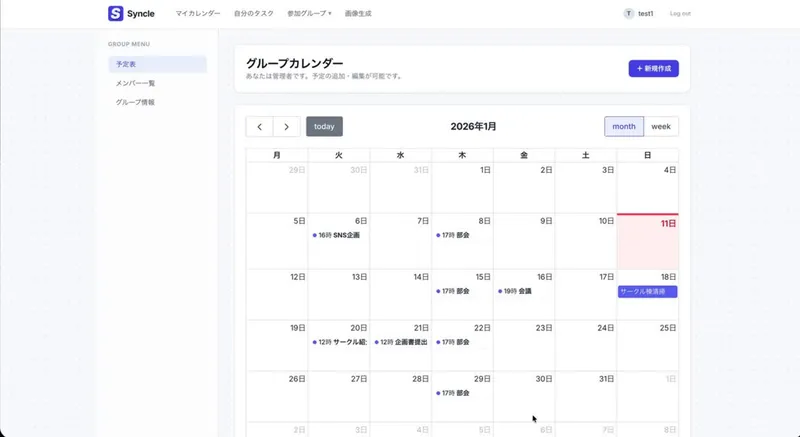Click the 10日 date number
Image resolution: width=800 pixels, height=437 pixels.
(606, 221)
